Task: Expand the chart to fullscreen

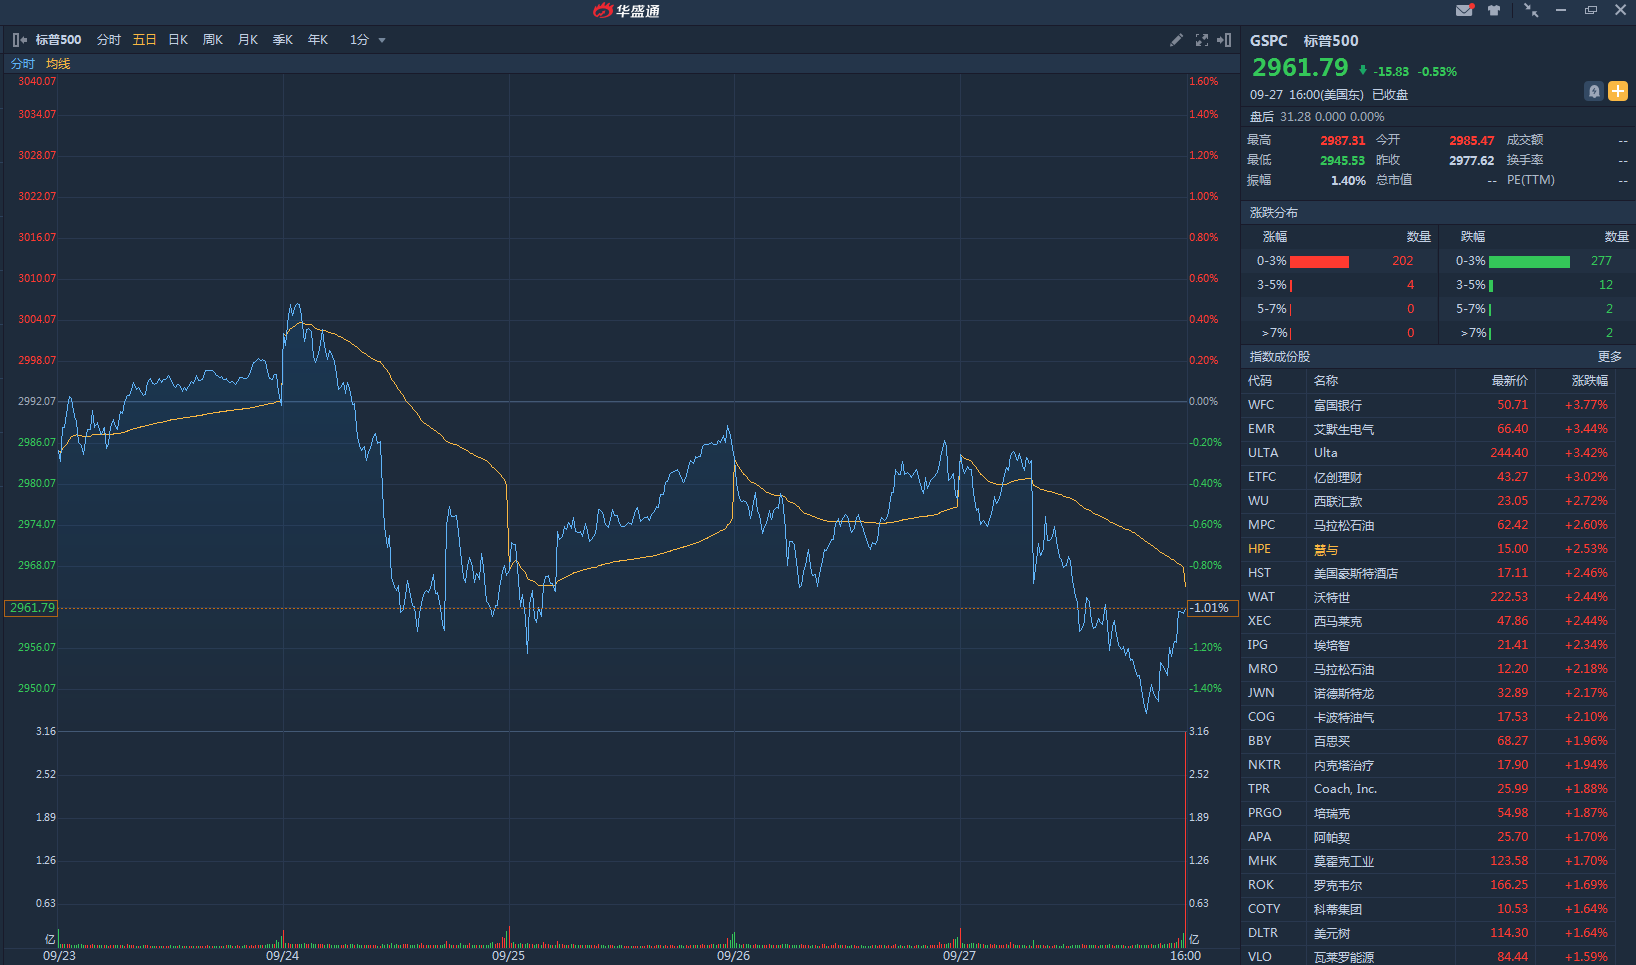Action: (x=1201, y=40)
